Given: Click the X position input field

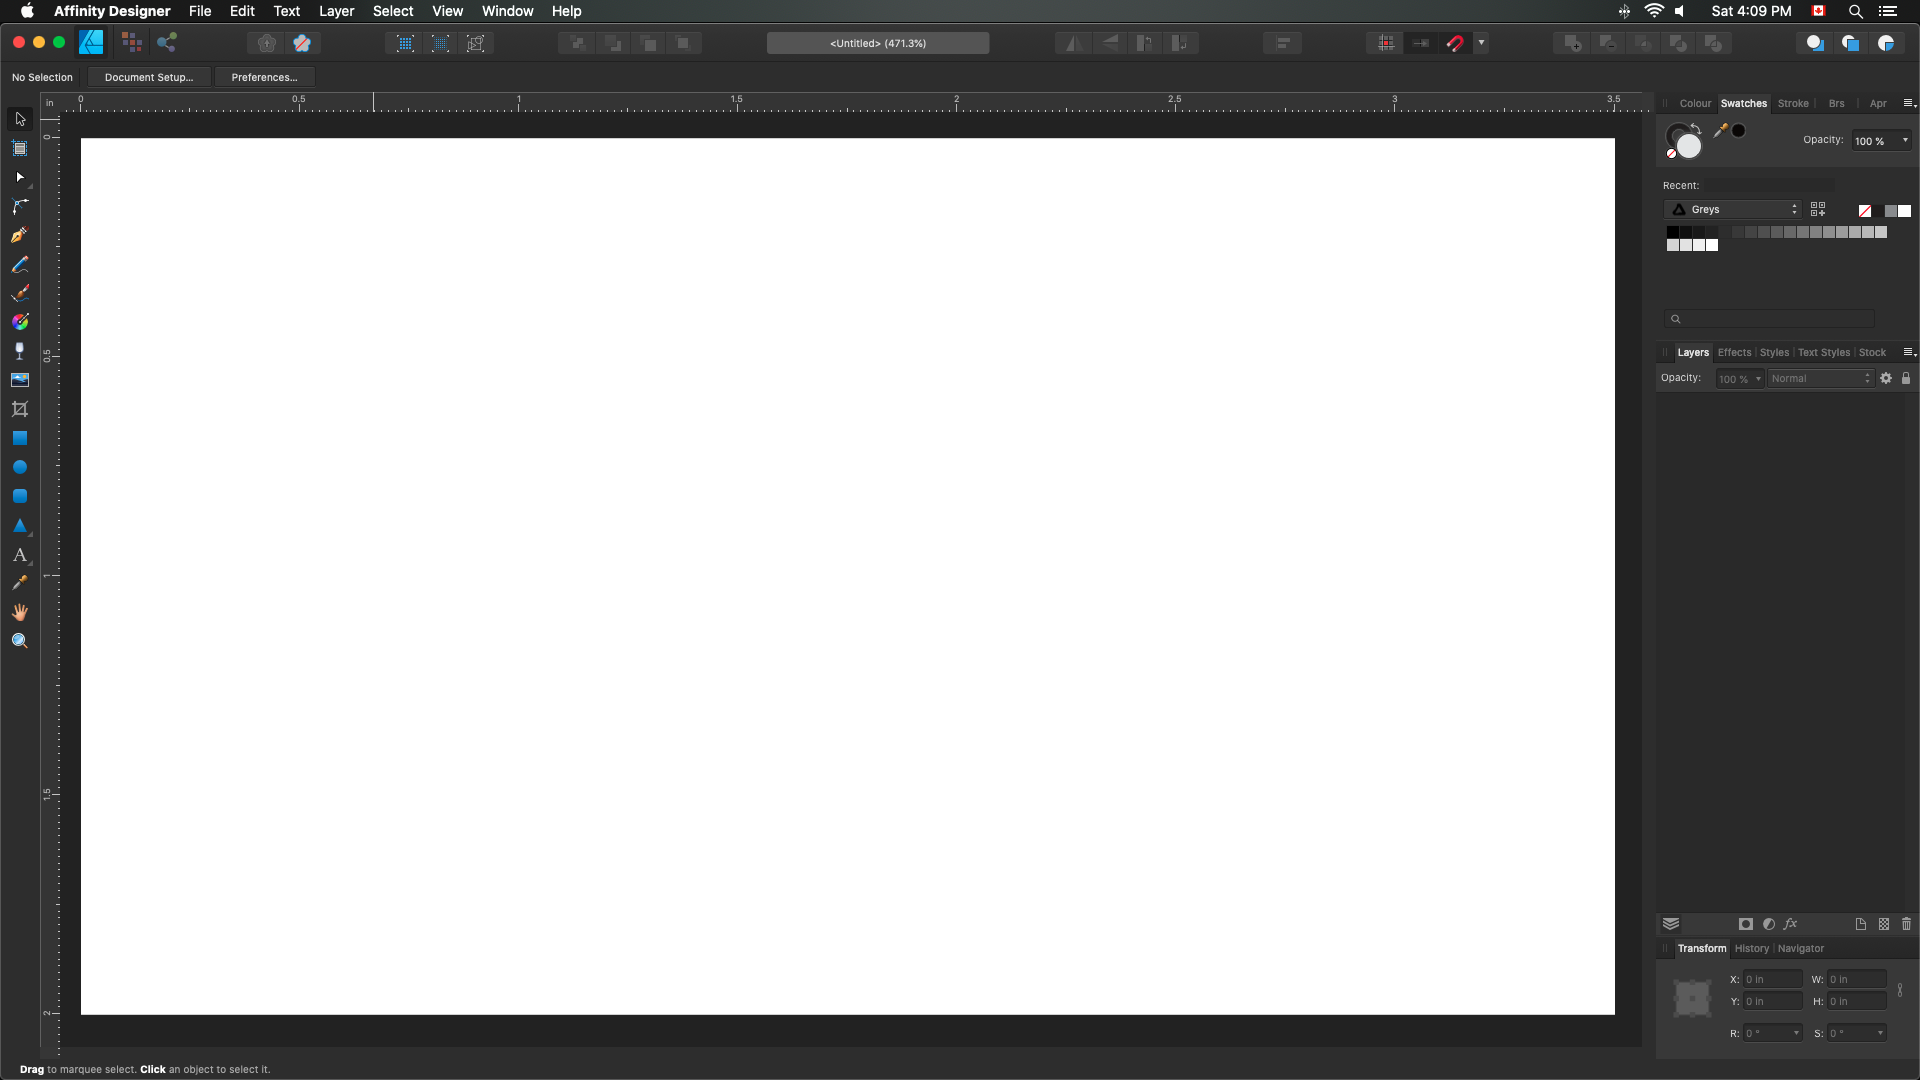Looking at the screenshot, I should coord(1773,979).
